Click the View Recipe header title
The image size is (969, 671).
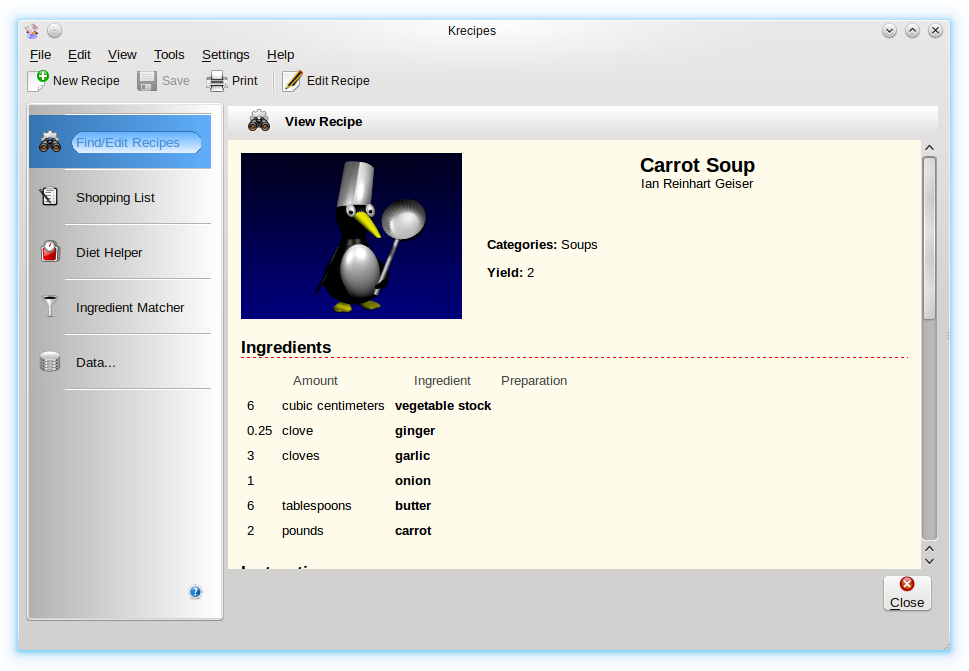click(x=323, y=122)
